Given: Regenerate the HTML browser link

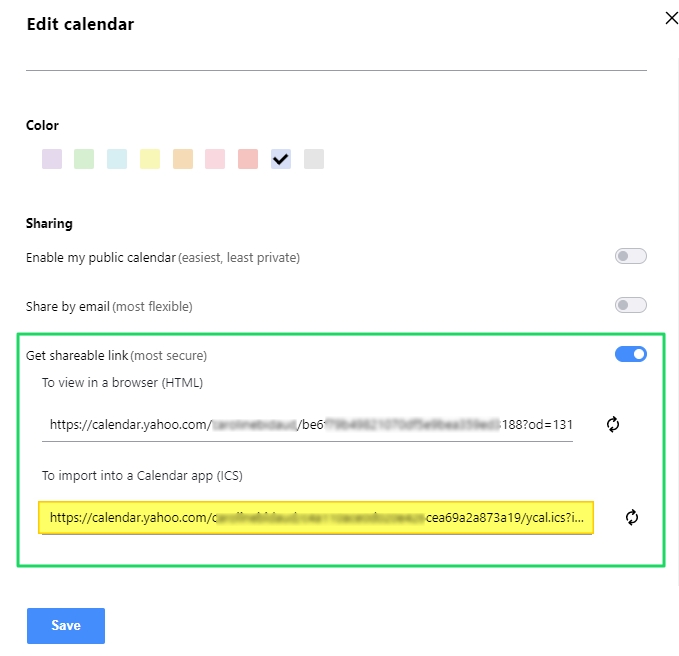Looking at the screenshot, I should pyautogui.click(x=612, y=424).
